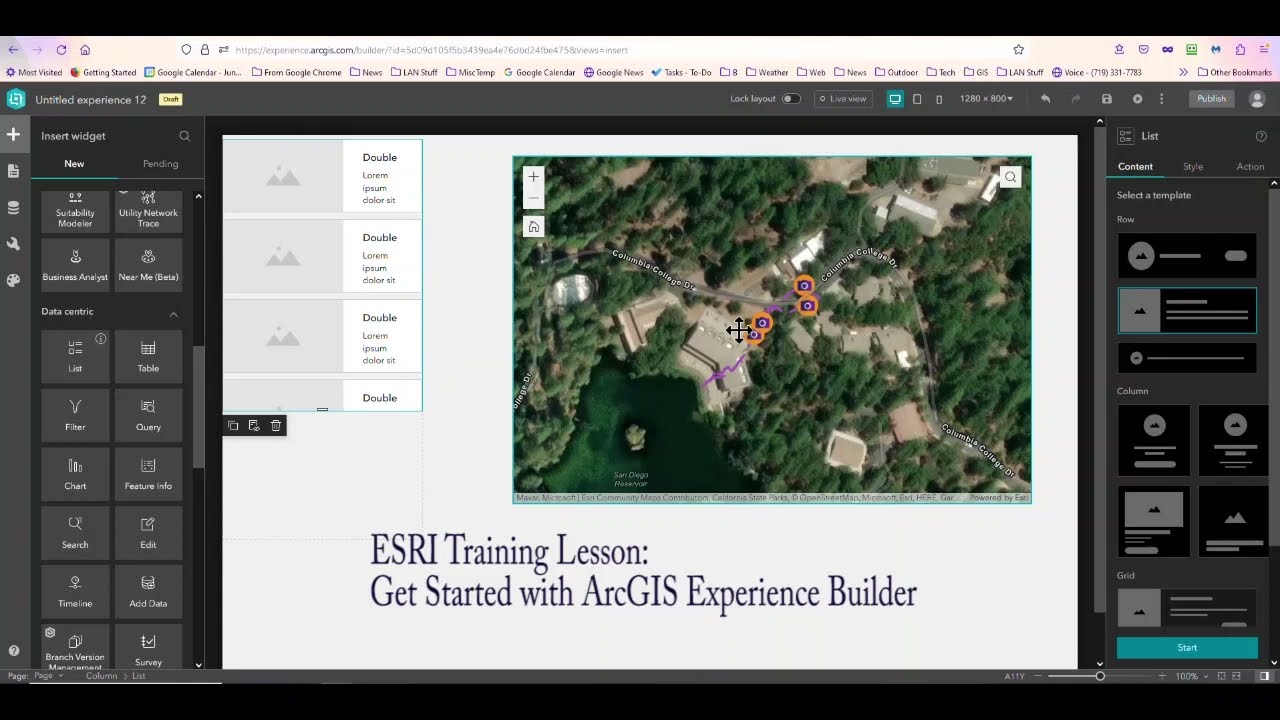Click the map zoom in button

[x=533, y=177]
